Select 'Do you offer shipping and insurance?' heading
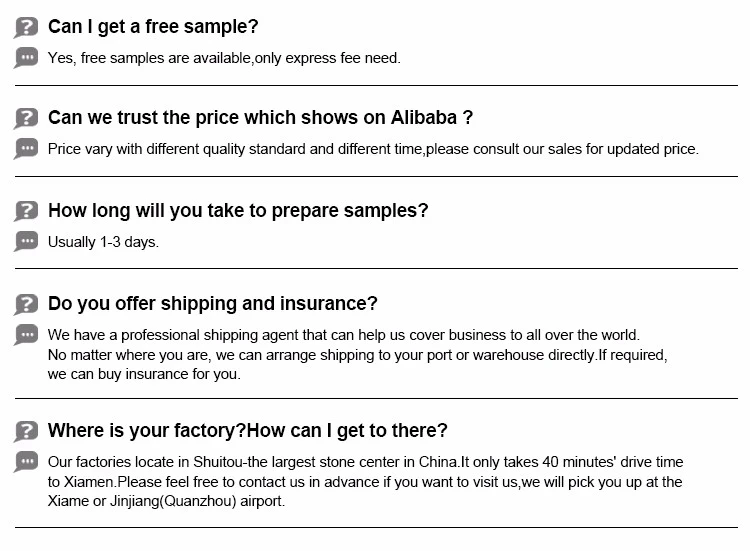This screenshot has height=551, width=750. click(213, 304)
